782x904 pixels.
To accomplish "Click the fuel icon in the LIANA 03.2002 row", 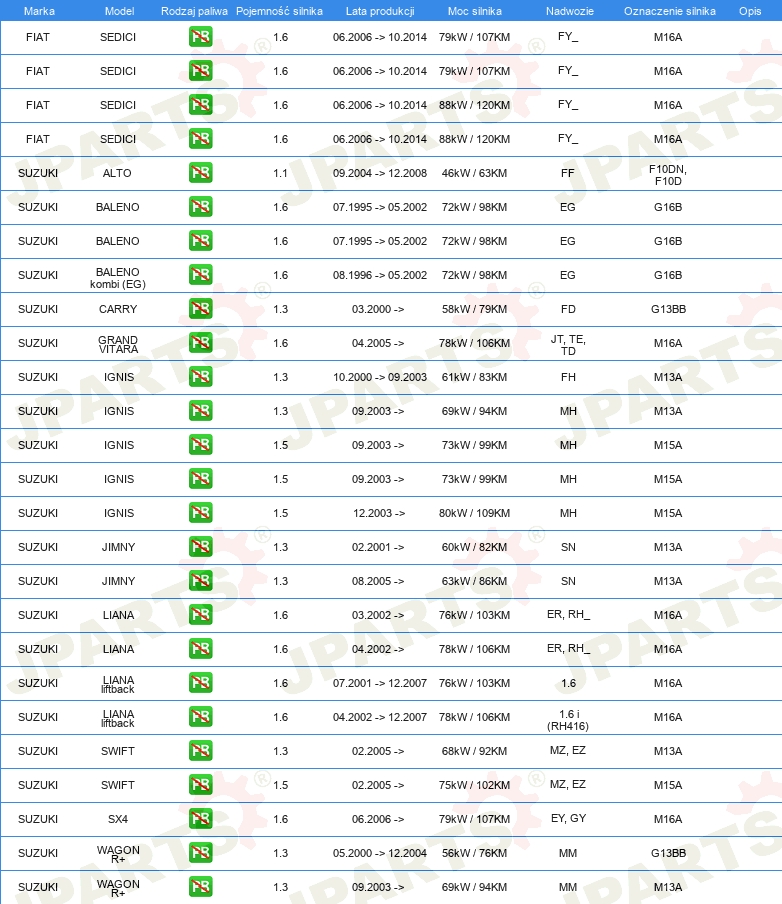I will (201, 615).
